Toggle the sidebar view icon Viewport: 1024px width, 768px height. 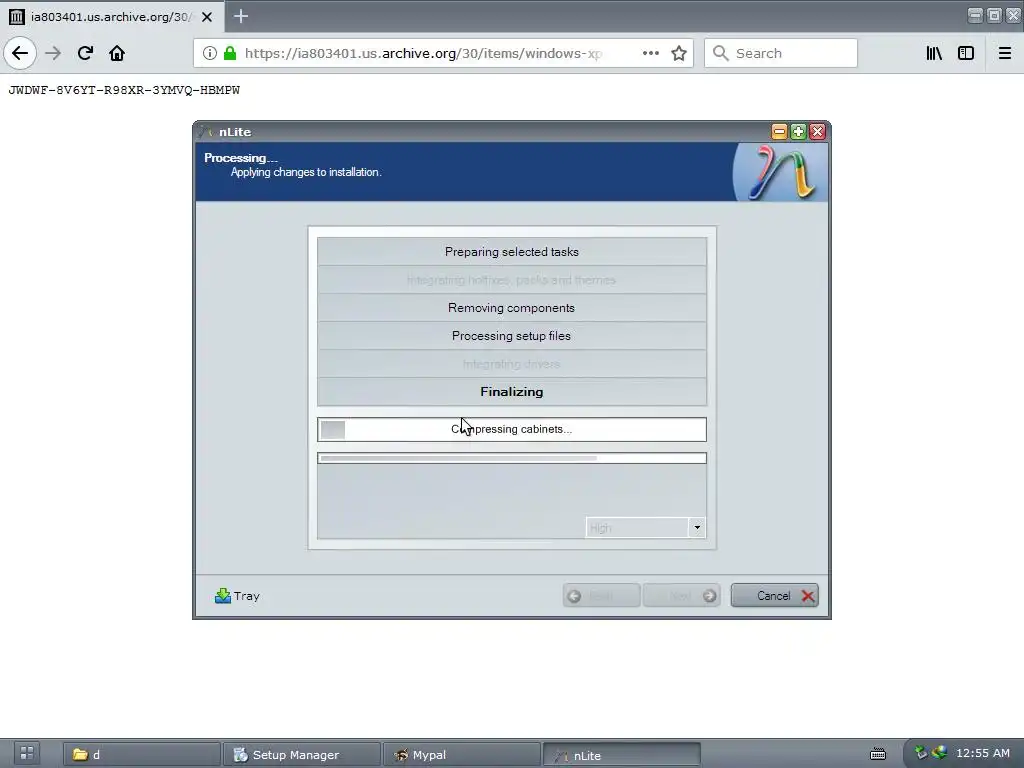click(x=966, y=53)
